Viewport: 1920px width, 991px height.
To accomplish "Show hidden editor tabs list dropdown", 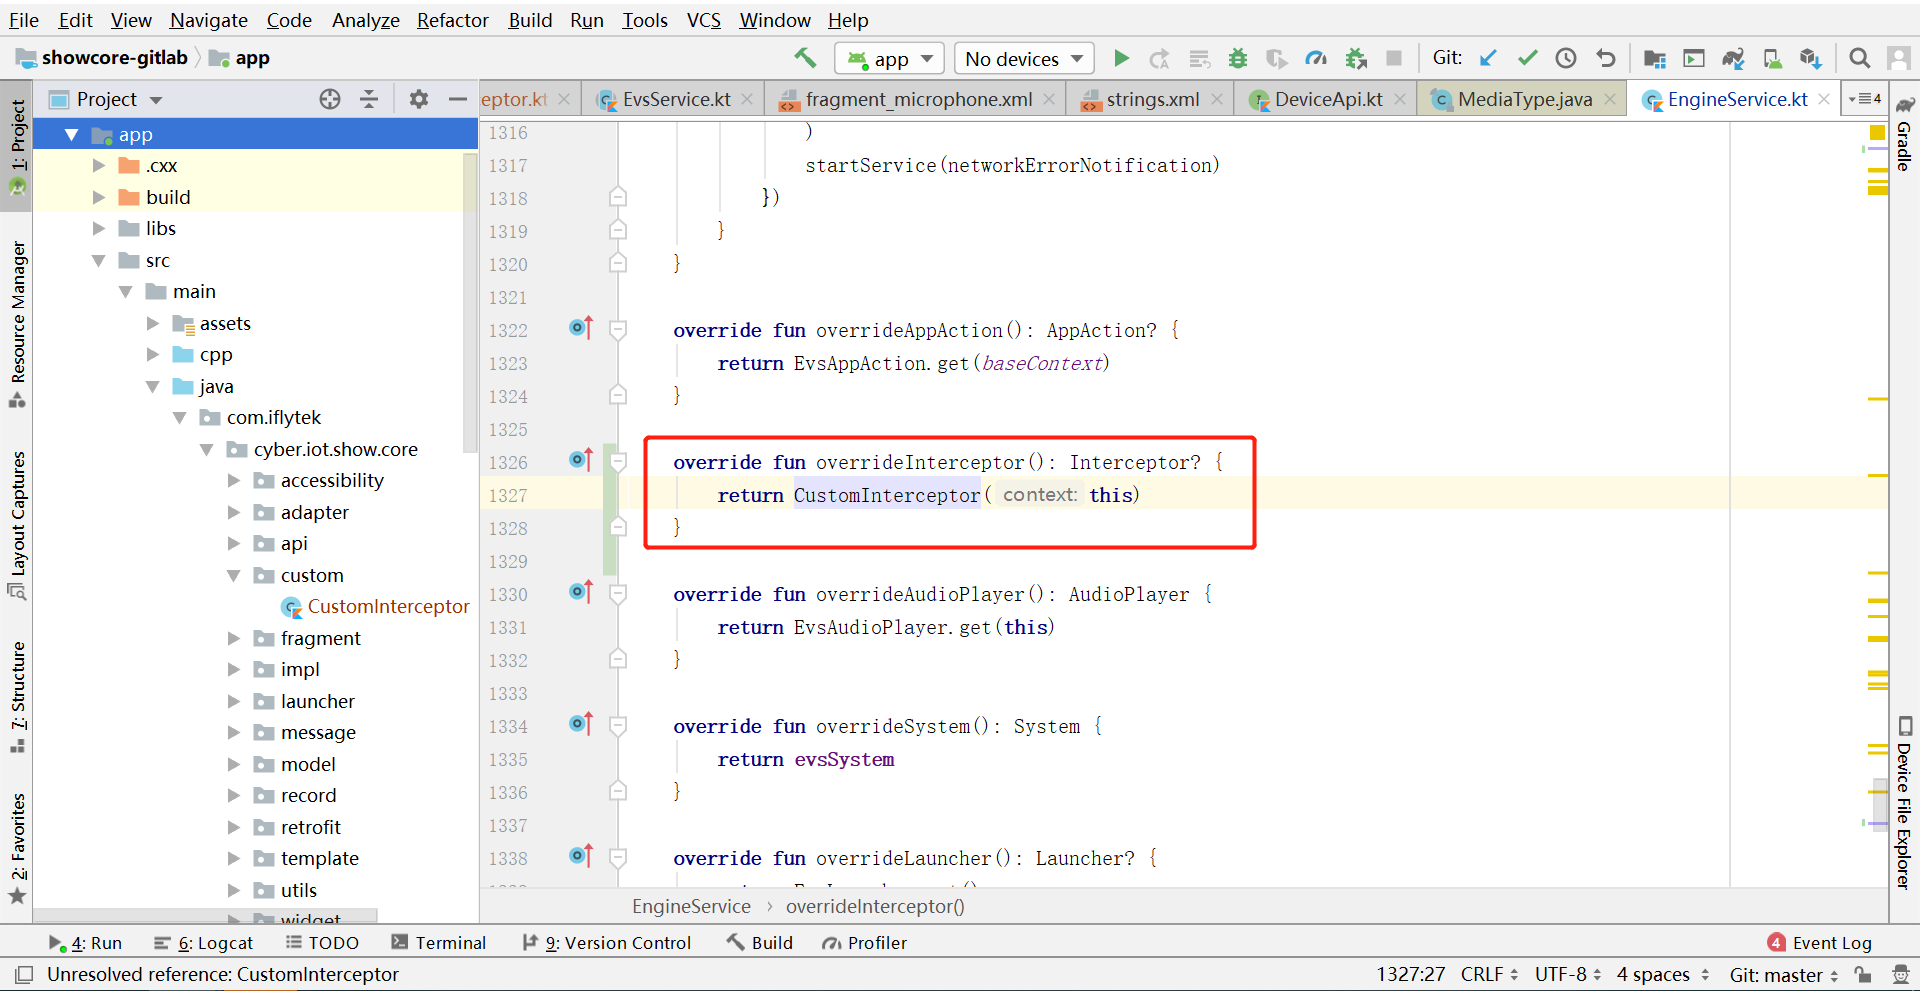I will pos(1865,99).
